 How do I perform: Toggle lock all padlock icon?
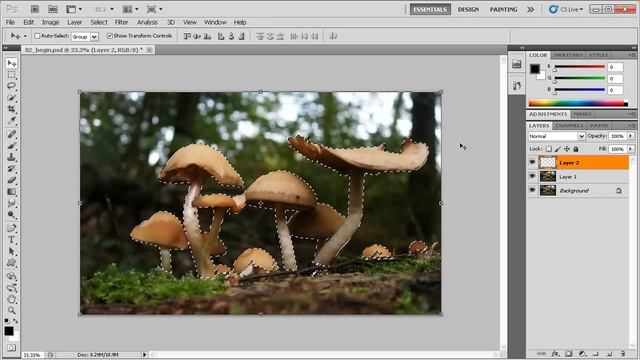[x=576, y=149]
